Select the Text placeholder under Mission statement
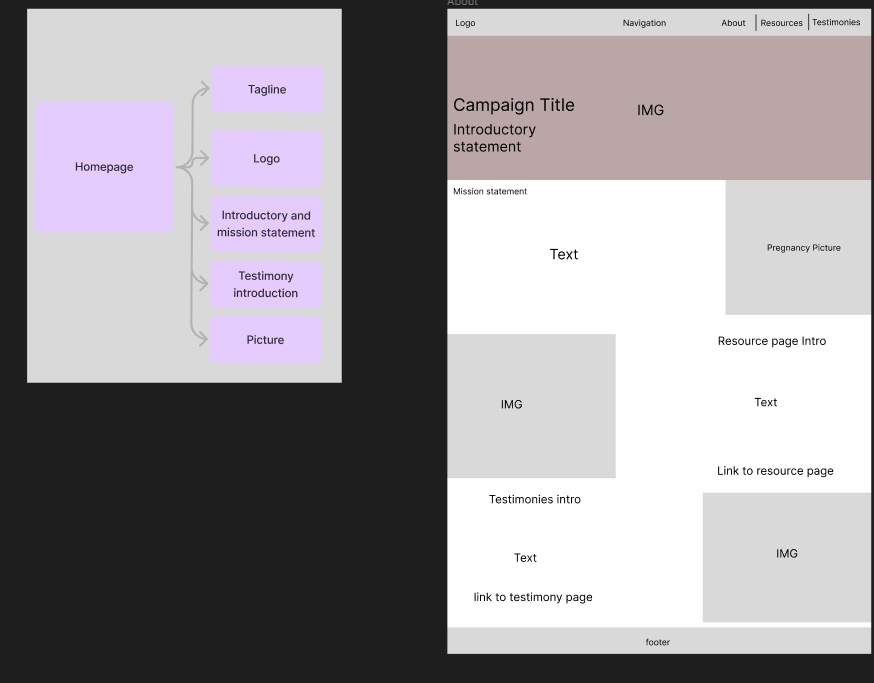Image resolution: width=874 pixels, height=683 pixels. pos(564,254)
